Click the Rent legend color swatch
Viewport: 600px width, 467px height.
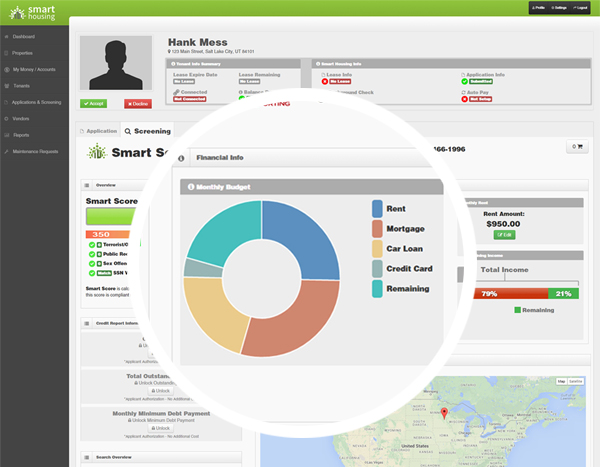377,209
